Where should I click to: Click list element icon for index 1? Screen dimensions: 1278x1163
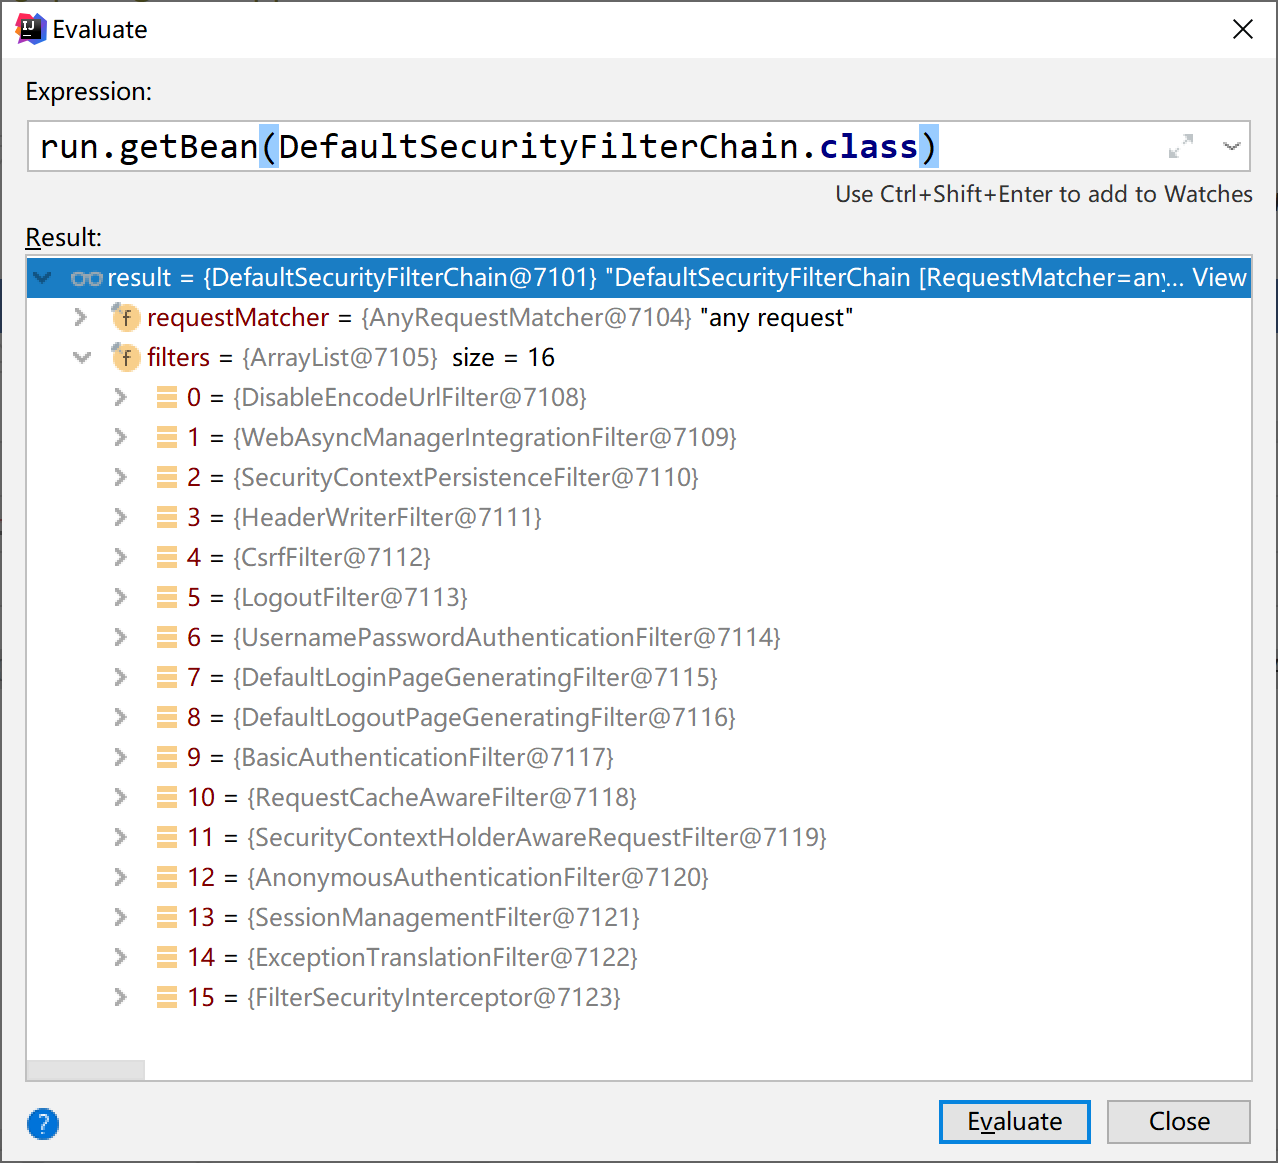coord(167,437)
